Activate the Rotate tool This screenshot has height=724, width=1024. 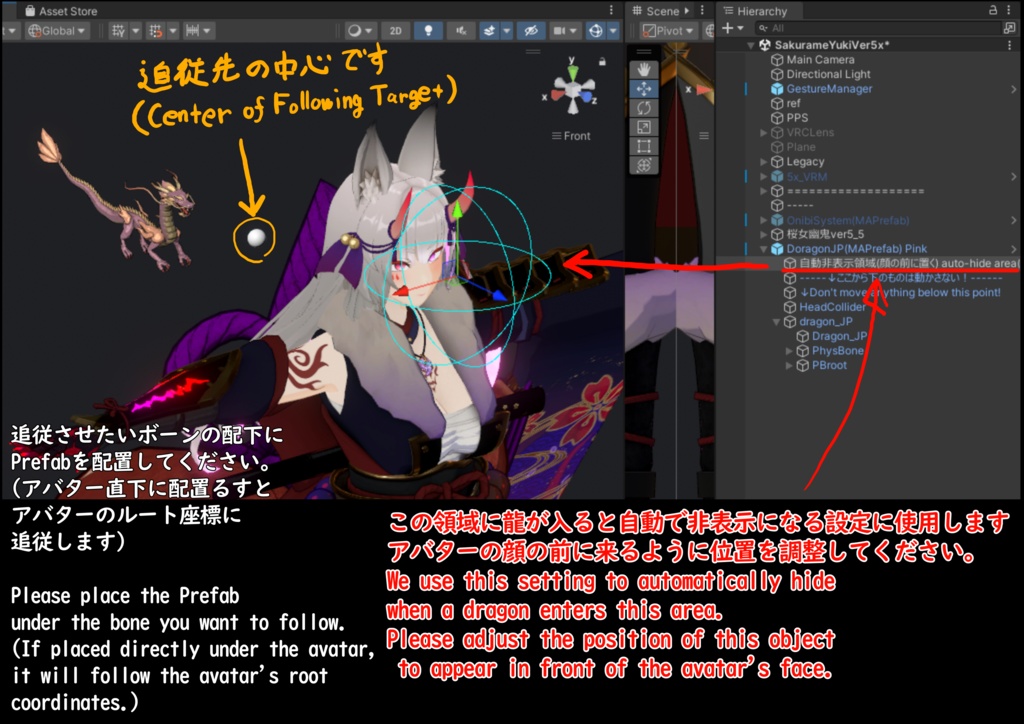coord(644,107)
